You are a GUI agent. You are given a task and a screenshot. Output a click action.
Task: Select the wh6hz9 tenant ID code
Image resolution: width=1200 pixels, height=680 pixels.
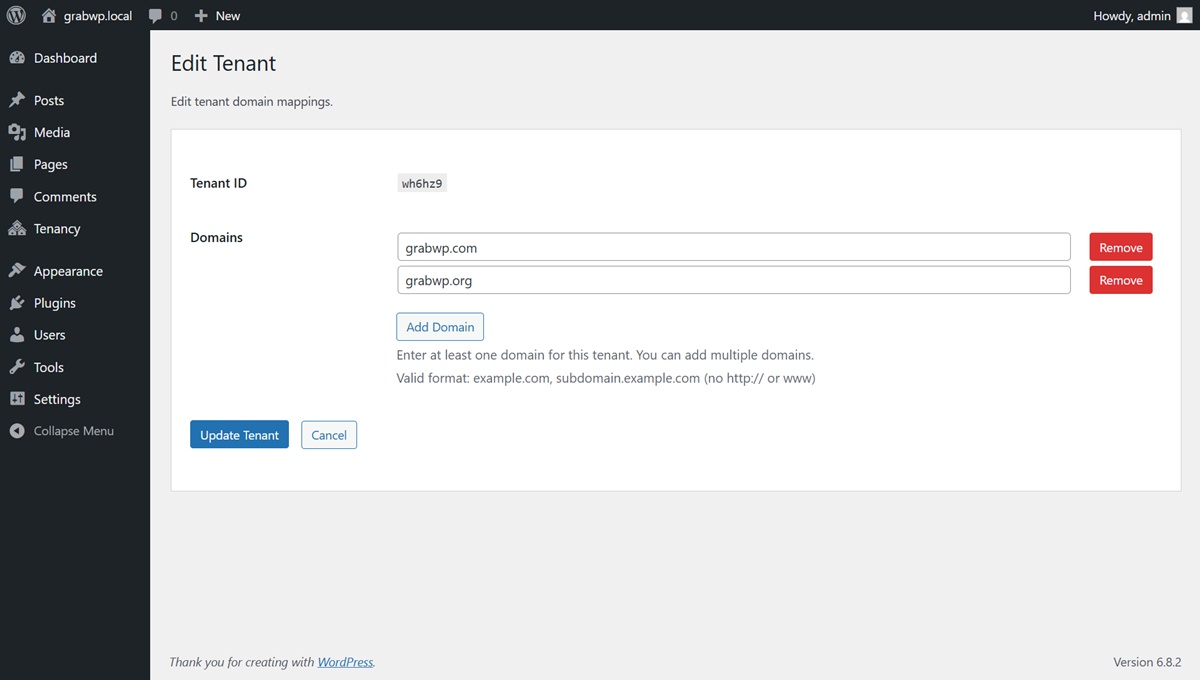(x=422, y=184)
